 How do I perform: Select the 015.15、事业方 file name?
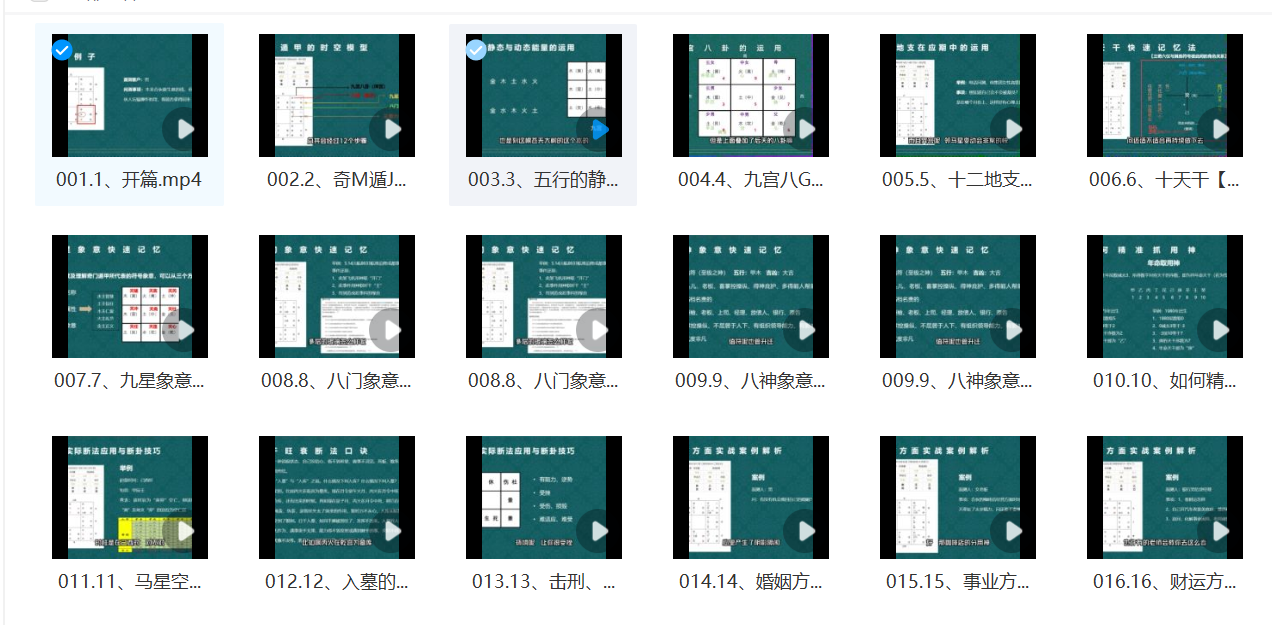[x=957, y=581]
